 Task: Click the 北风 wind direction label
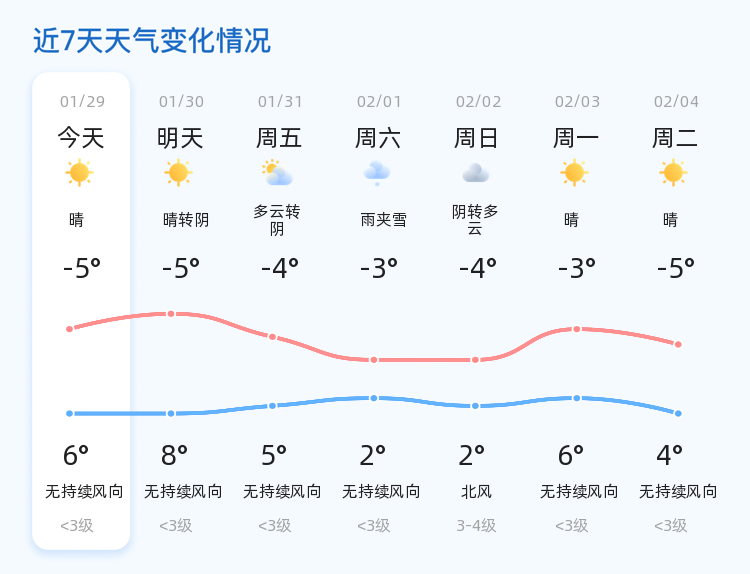coord(477,492)
